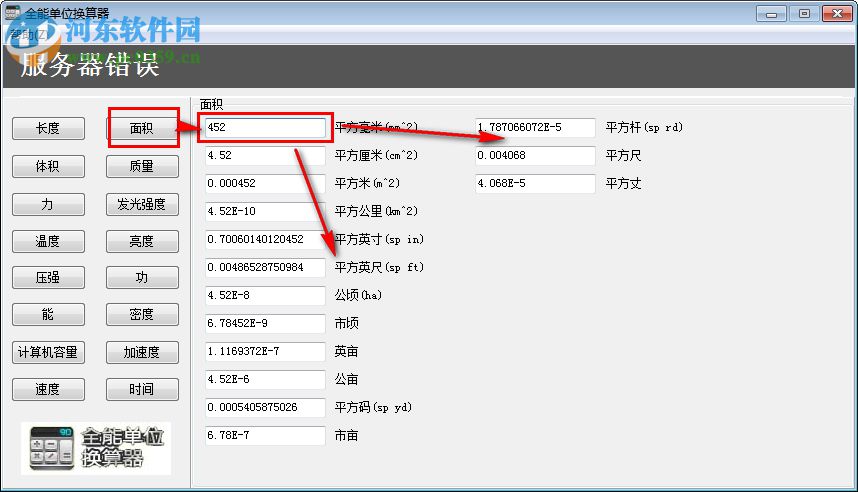Select the 平方码 field 0.0005405875026
This screenshot has height=492, width=858.
click(265, 407)
